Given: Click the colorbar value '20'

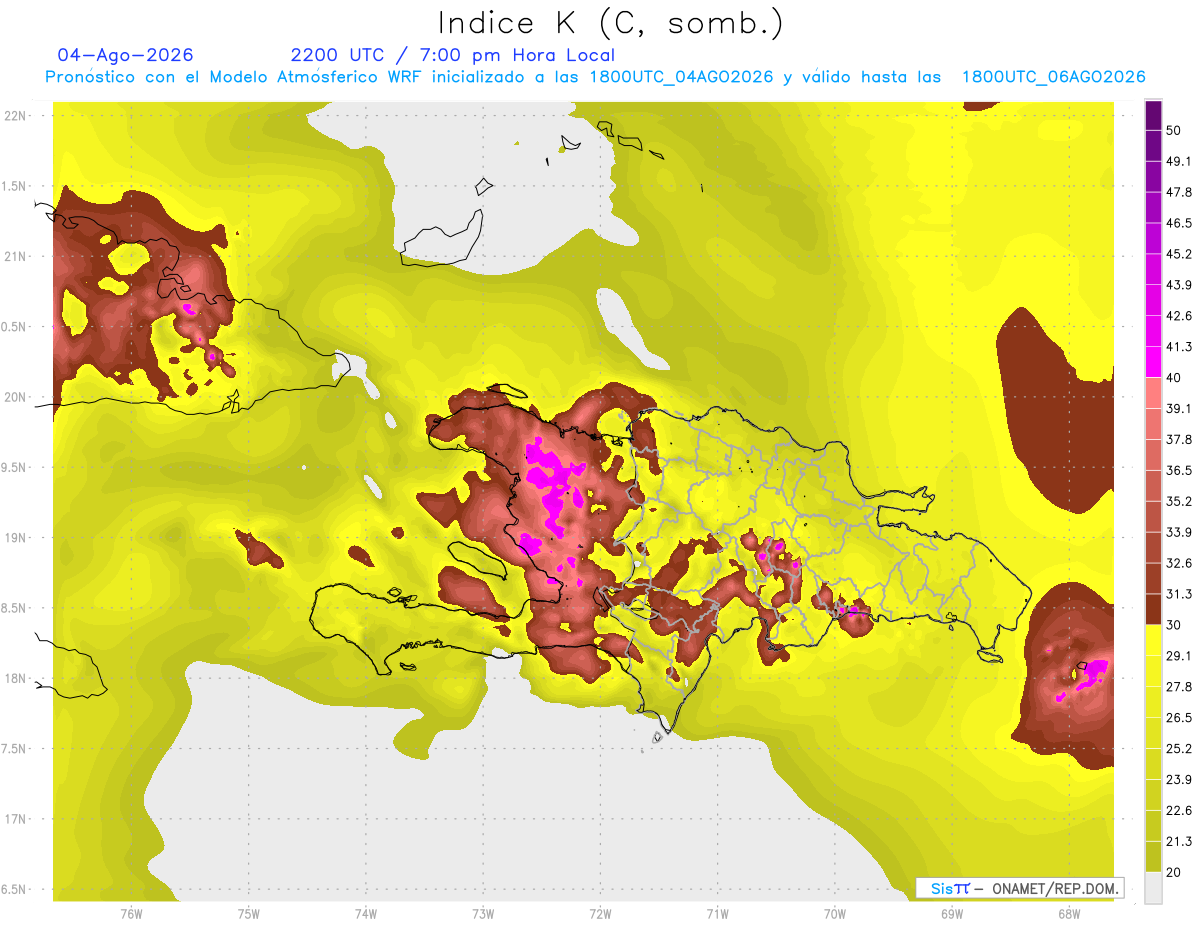Looking at the screenshot, I should tap(1175, 872).
